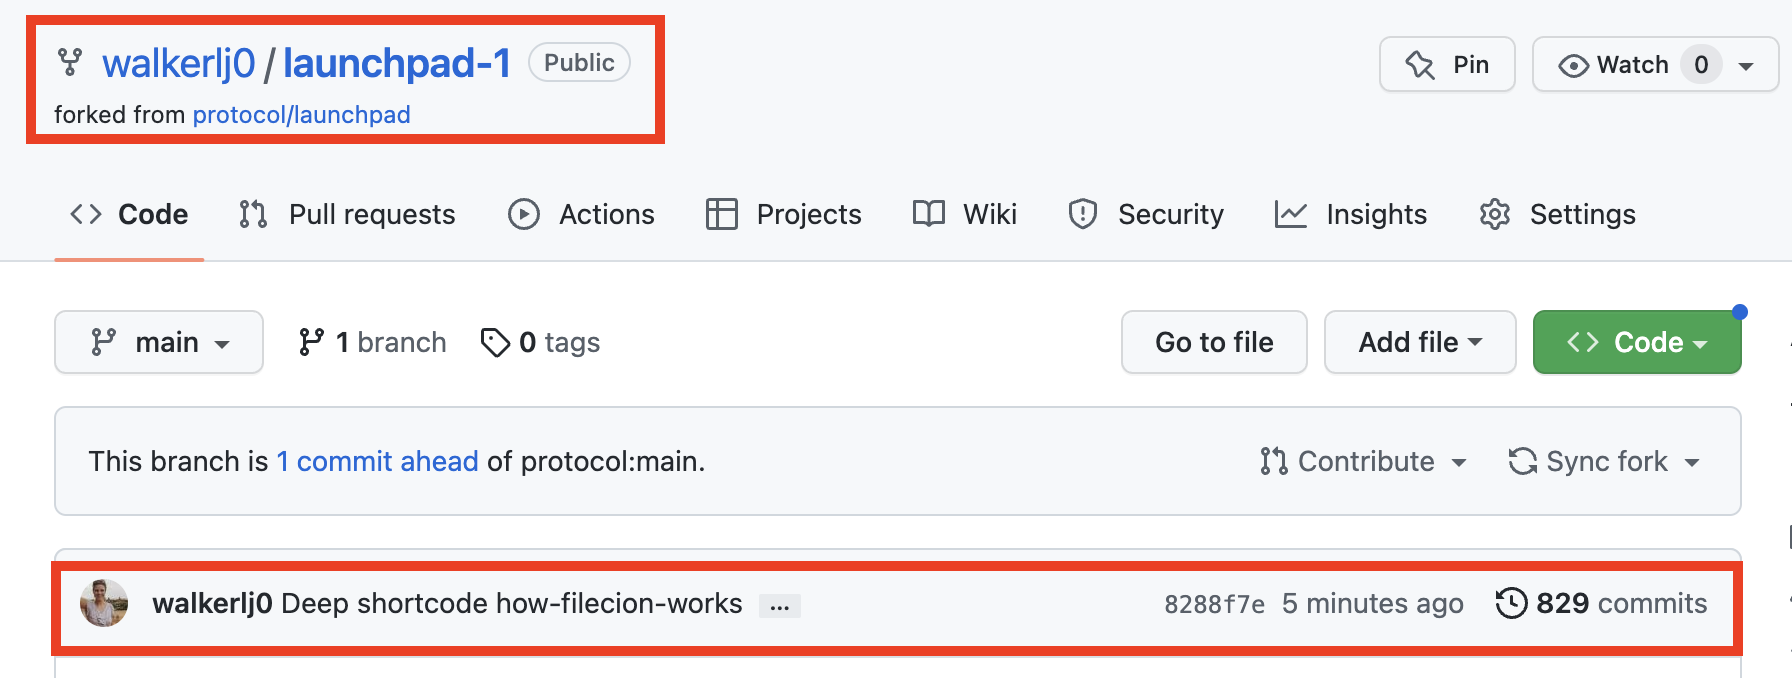The image size is (1792, 678).
Task: Click the commit history clock icon
Action: tap(1511, 603)
